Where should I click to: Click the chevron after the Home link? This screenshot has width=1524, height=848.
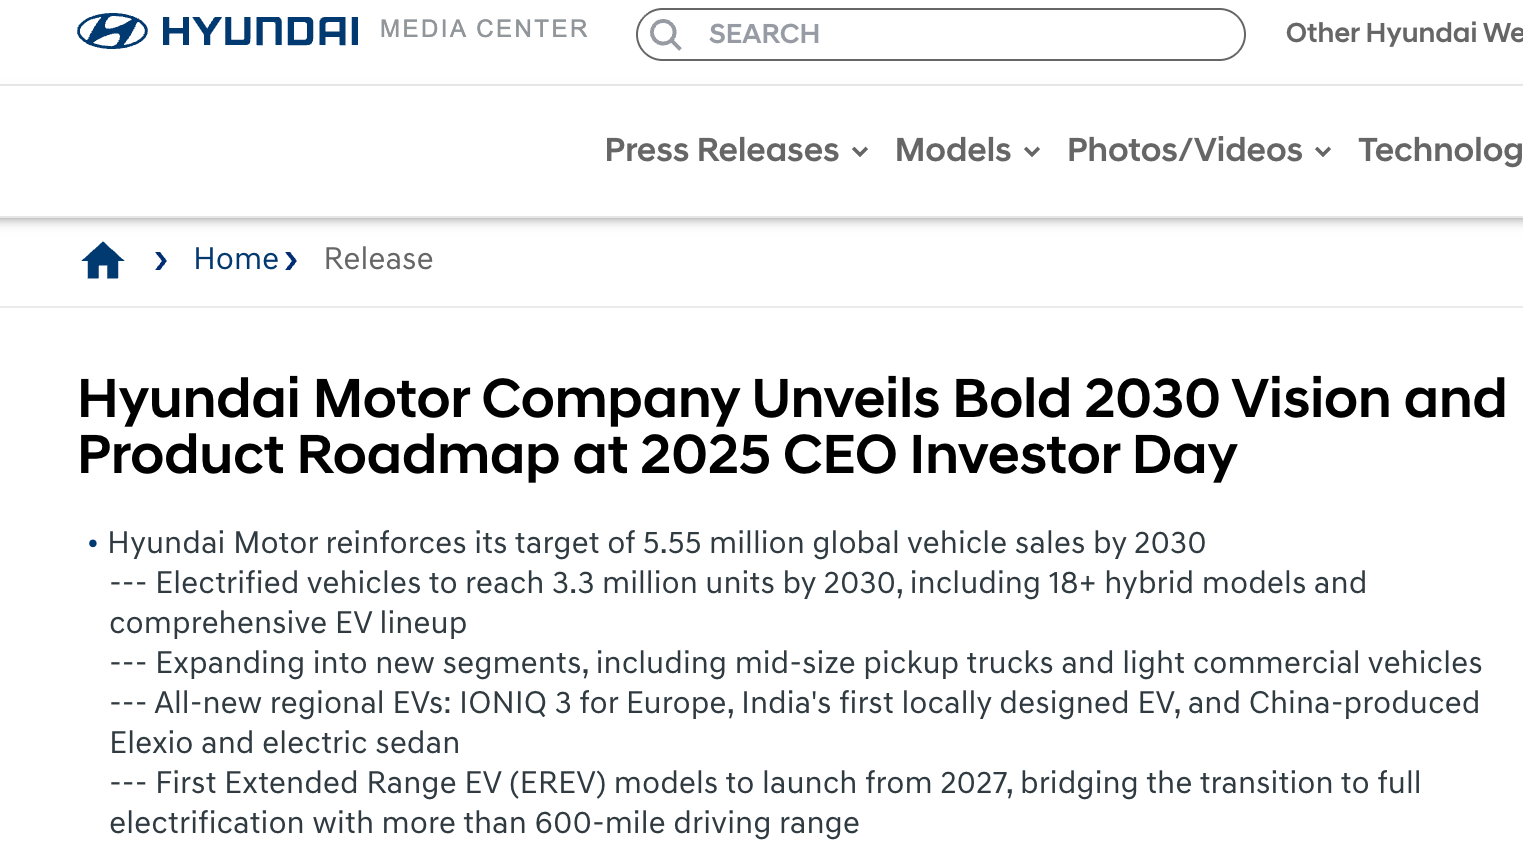pos(291,261)
